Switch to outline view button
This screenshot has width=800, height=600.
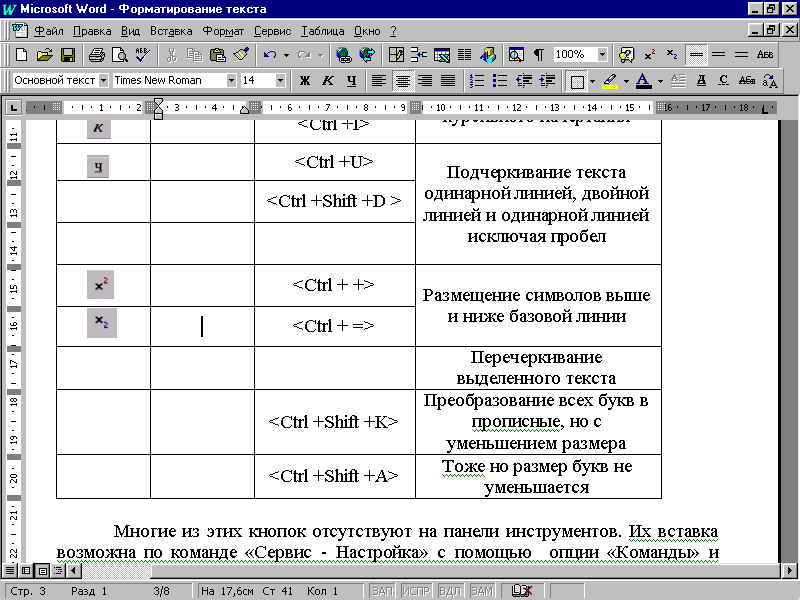(x=58, y=570)
